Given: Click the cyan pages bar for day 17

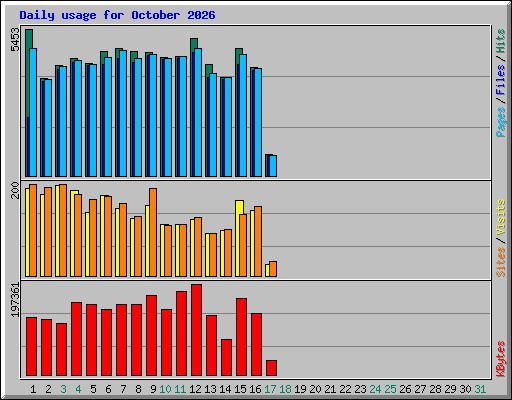Looking at the screenshot, I should point(273,166).
